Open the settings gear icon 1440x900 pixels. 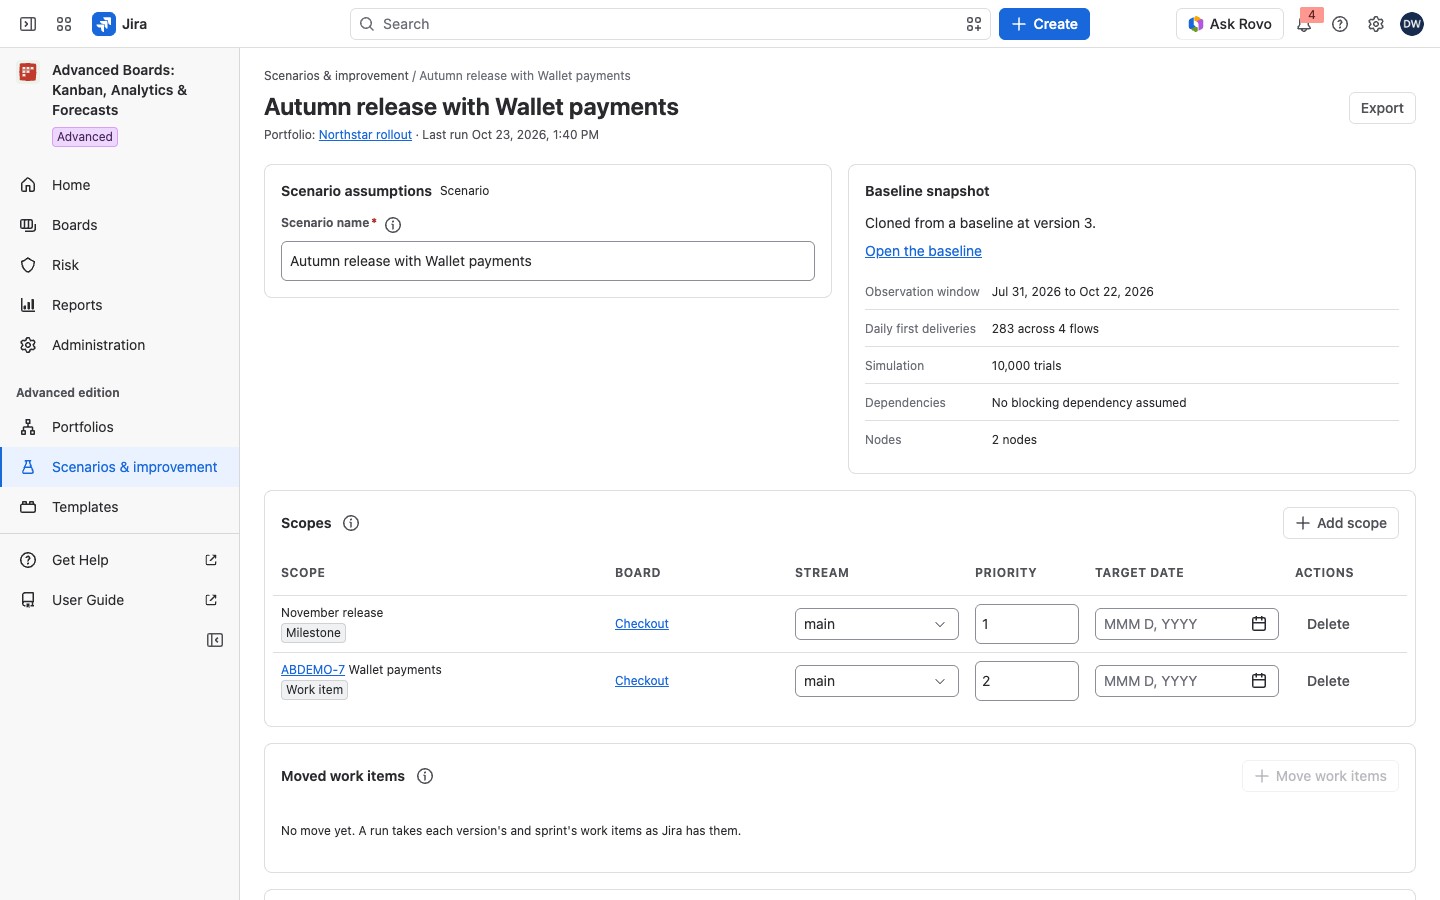(x=1376, y=24)
